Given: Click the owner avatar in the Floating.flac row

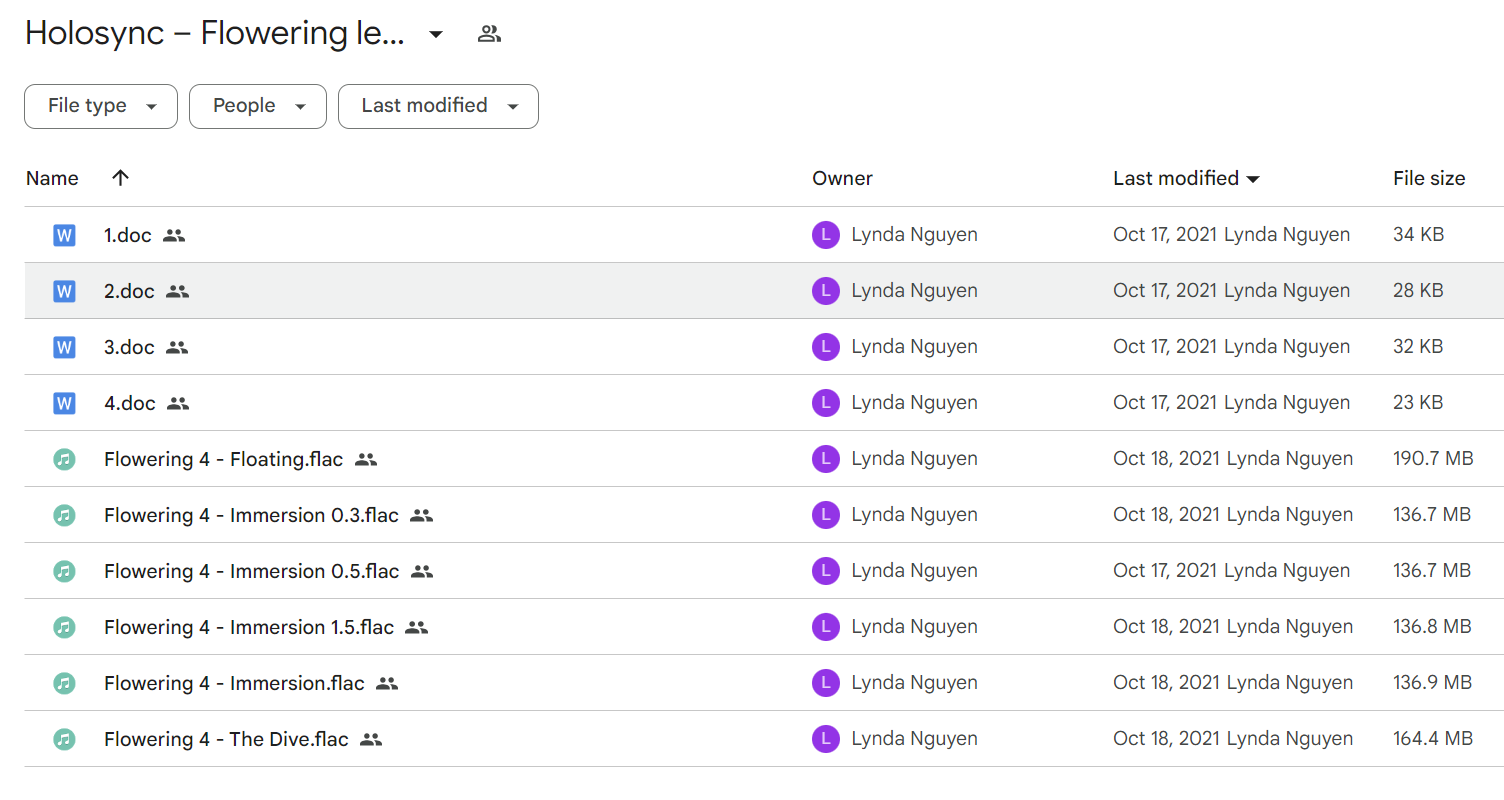Looking at the screenshot, I should click(825, 459).
